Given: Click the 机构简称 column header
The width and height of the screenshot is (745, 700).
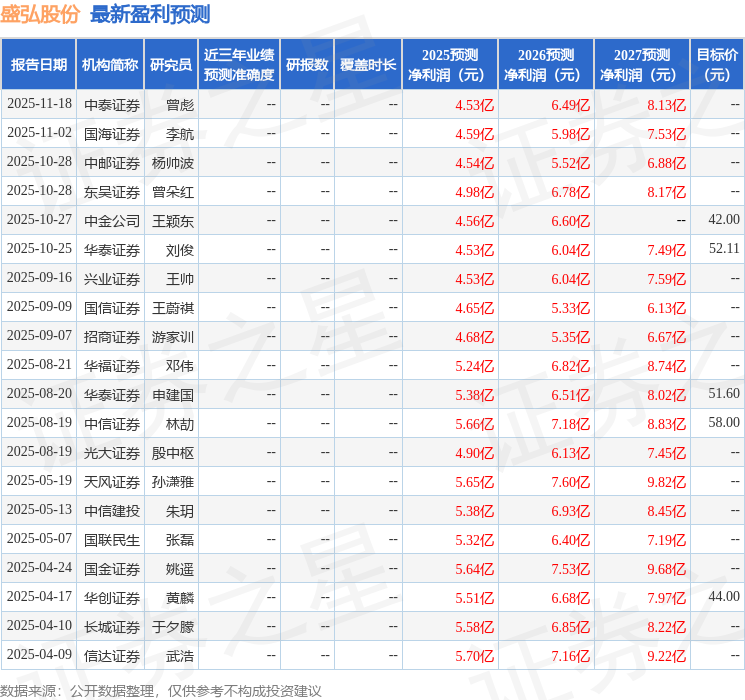Looking at the screenshot, I should pyautogui.click(x=110, y=65).
